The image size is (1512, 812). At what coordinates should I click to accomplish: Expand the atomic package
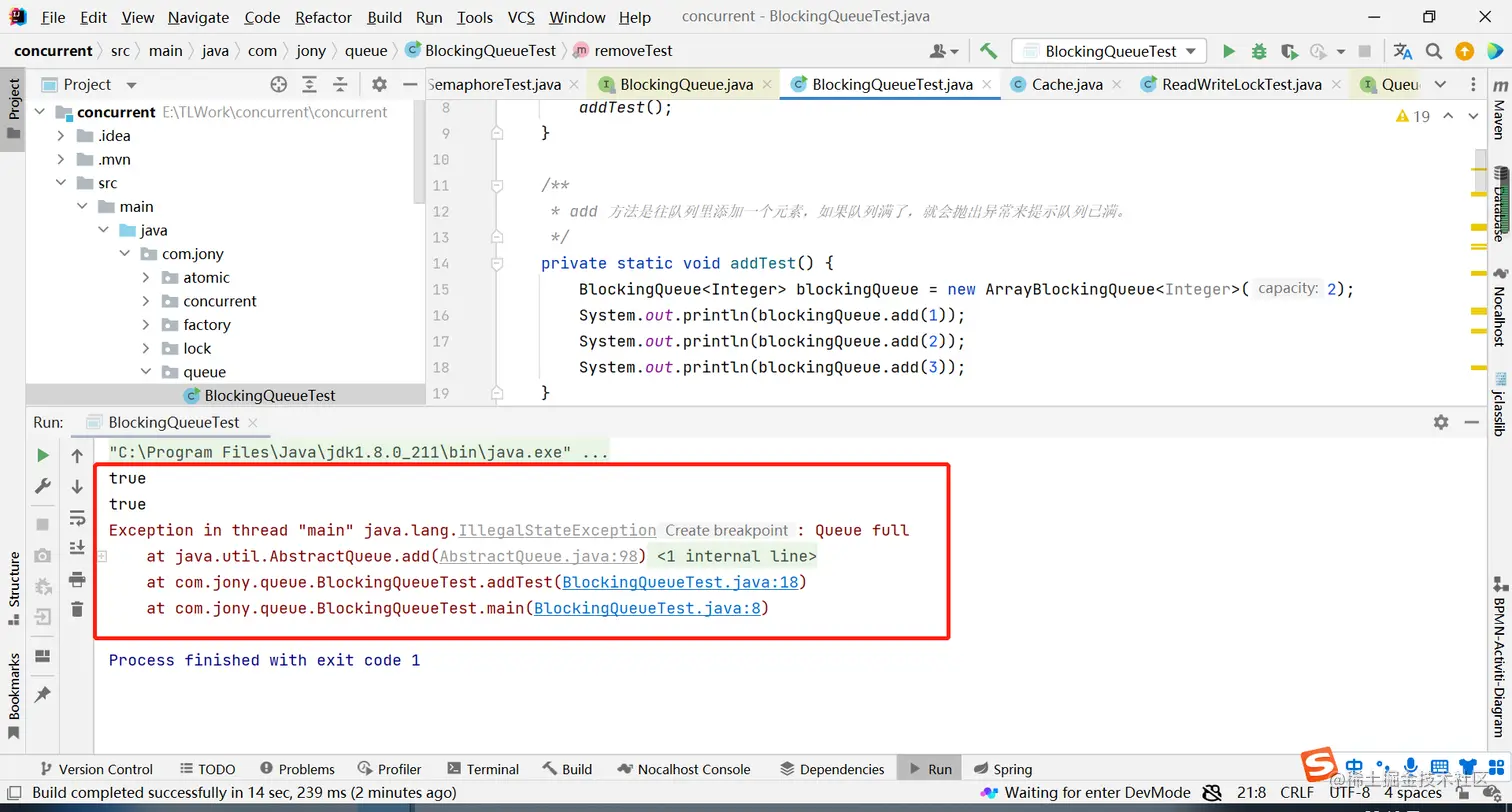(x=147, y=278)
